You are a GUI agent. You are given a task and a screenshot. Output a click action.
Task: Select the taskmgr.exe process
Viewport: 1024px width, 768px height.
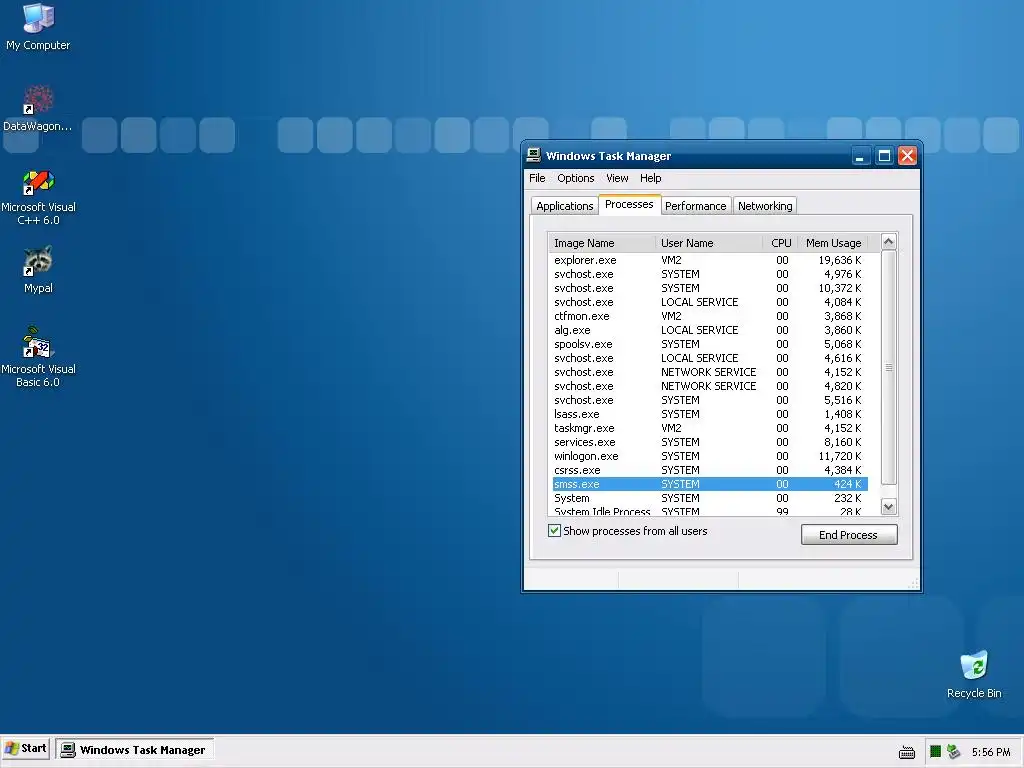click(x=709, y=428)
